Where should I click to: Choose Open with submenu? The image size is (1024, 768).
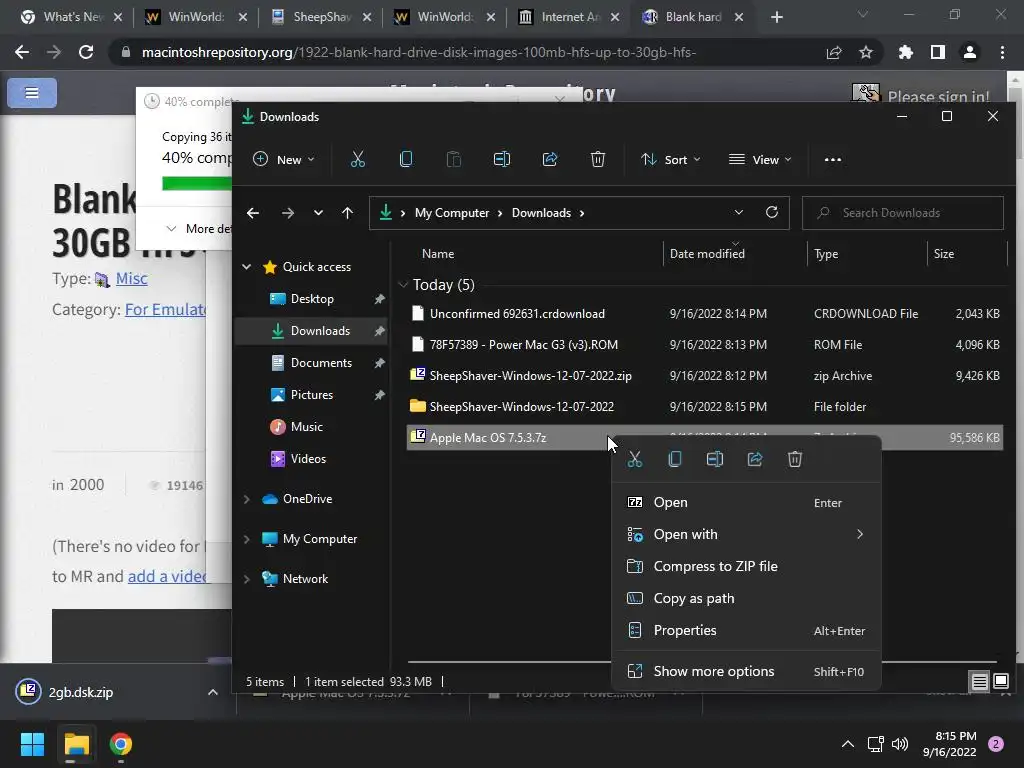(746, 534)
